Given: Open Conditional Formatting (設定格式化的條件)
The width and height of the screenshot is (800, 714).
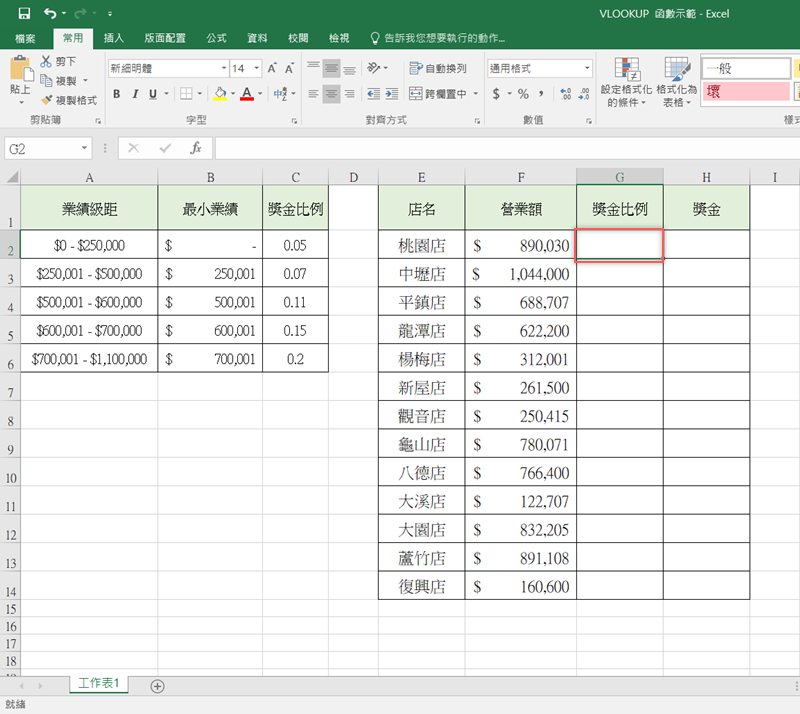Looking at the screenshot, I should point(627,82).
